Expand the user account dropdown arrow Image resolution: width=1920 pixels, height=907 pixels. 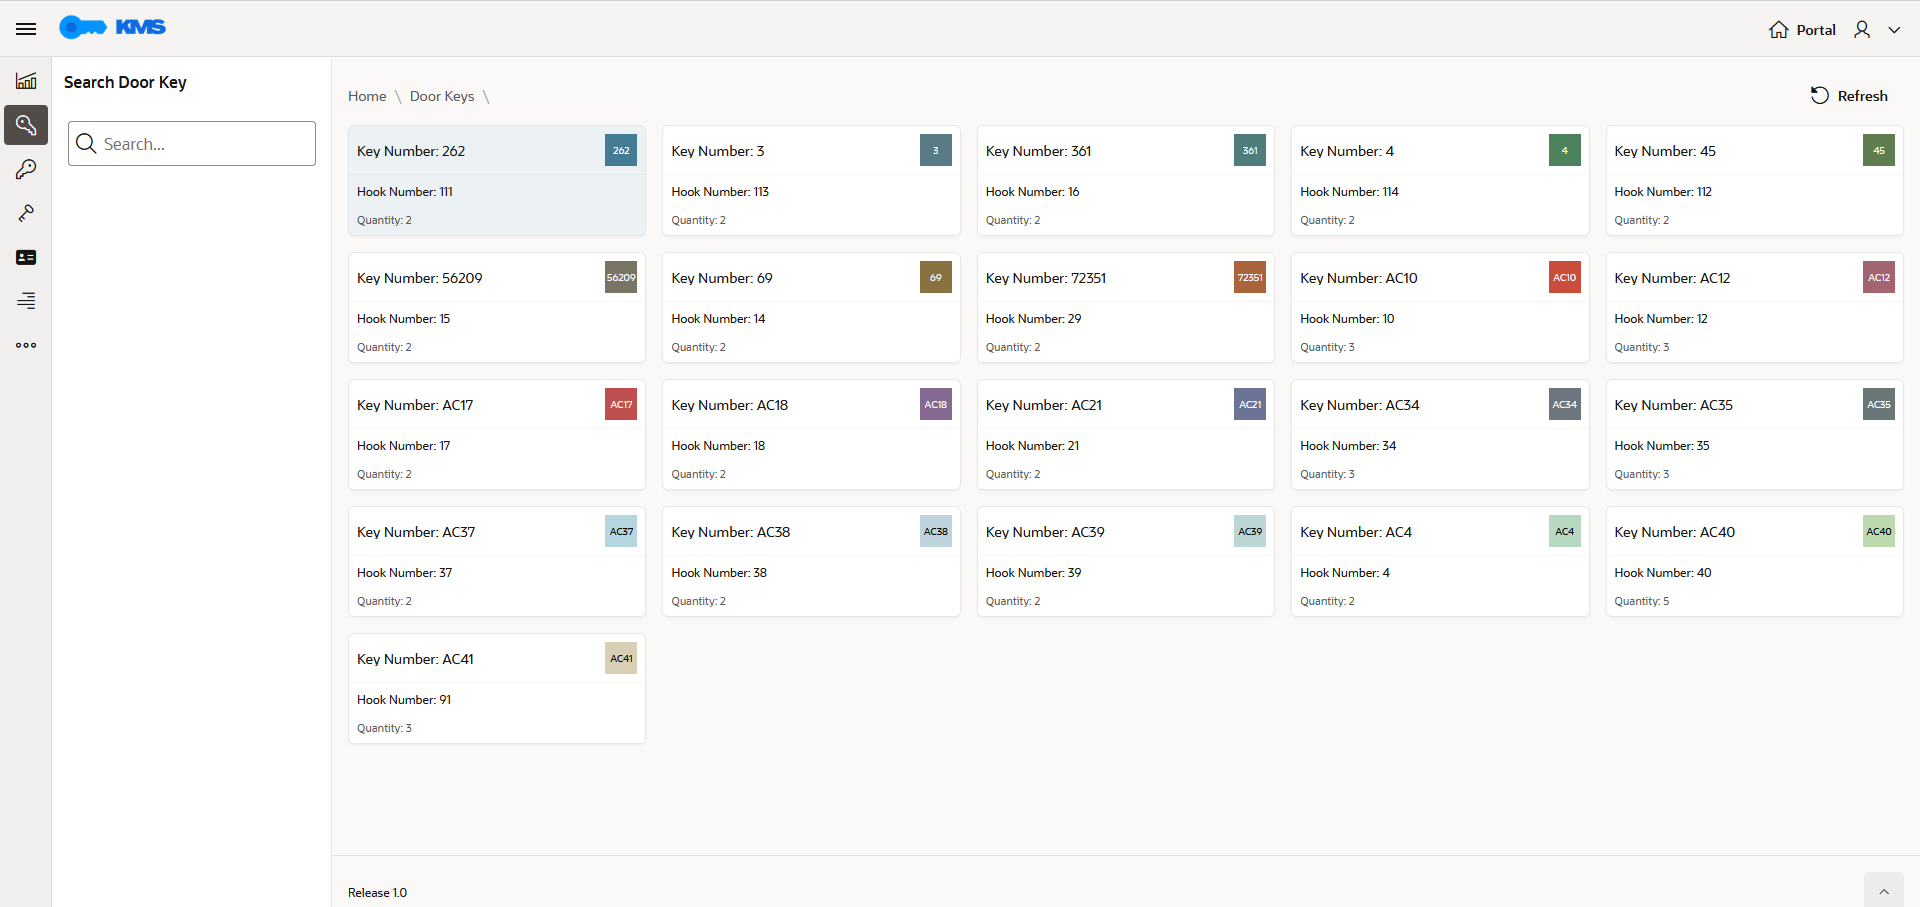1894,30
